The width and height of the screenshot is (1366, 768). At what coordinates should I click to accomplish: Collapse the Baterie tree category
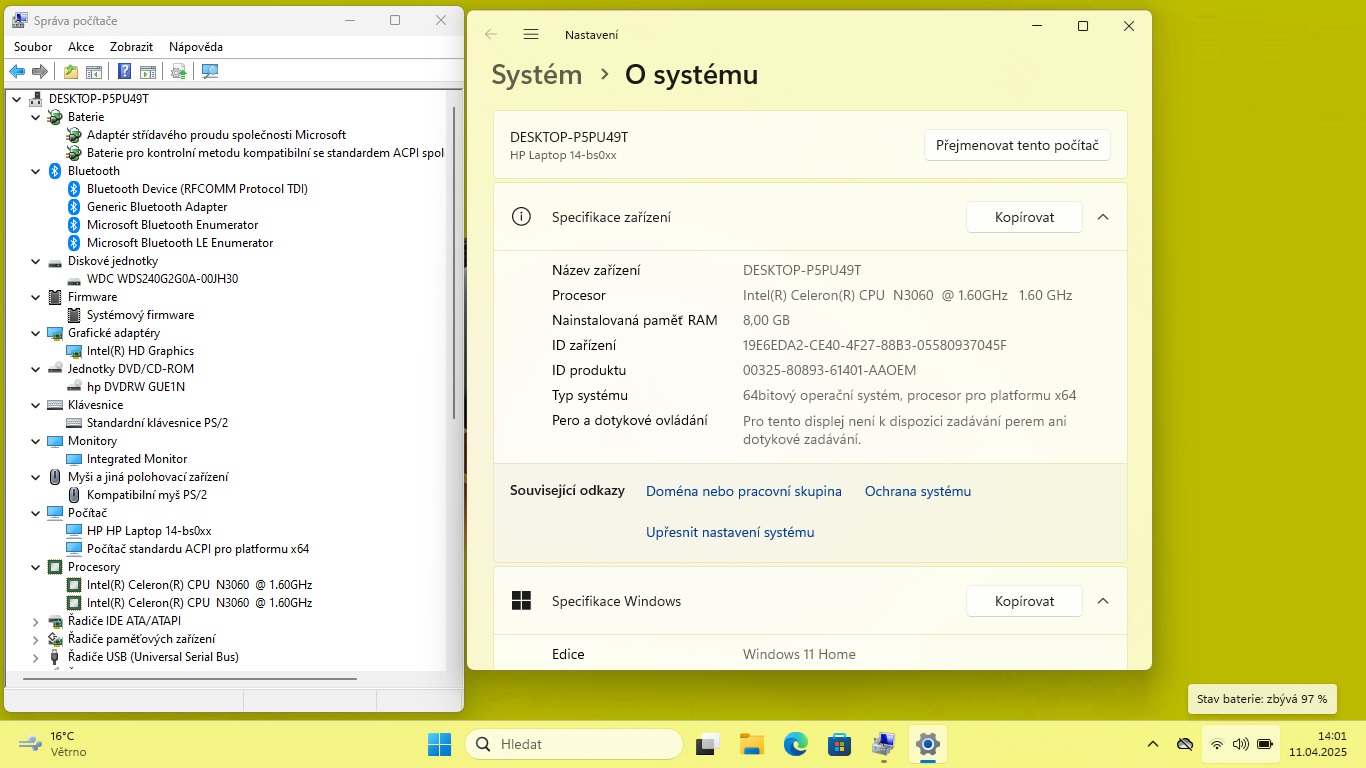click(36, 117)
